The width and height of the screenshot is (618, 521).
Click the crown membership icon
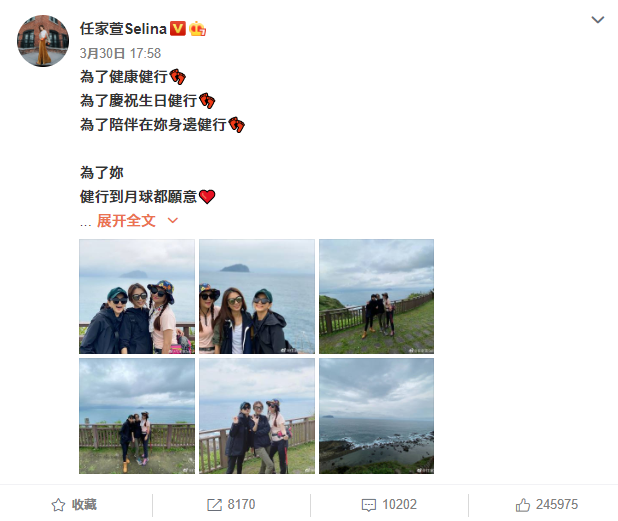click(x=197, y=29)
